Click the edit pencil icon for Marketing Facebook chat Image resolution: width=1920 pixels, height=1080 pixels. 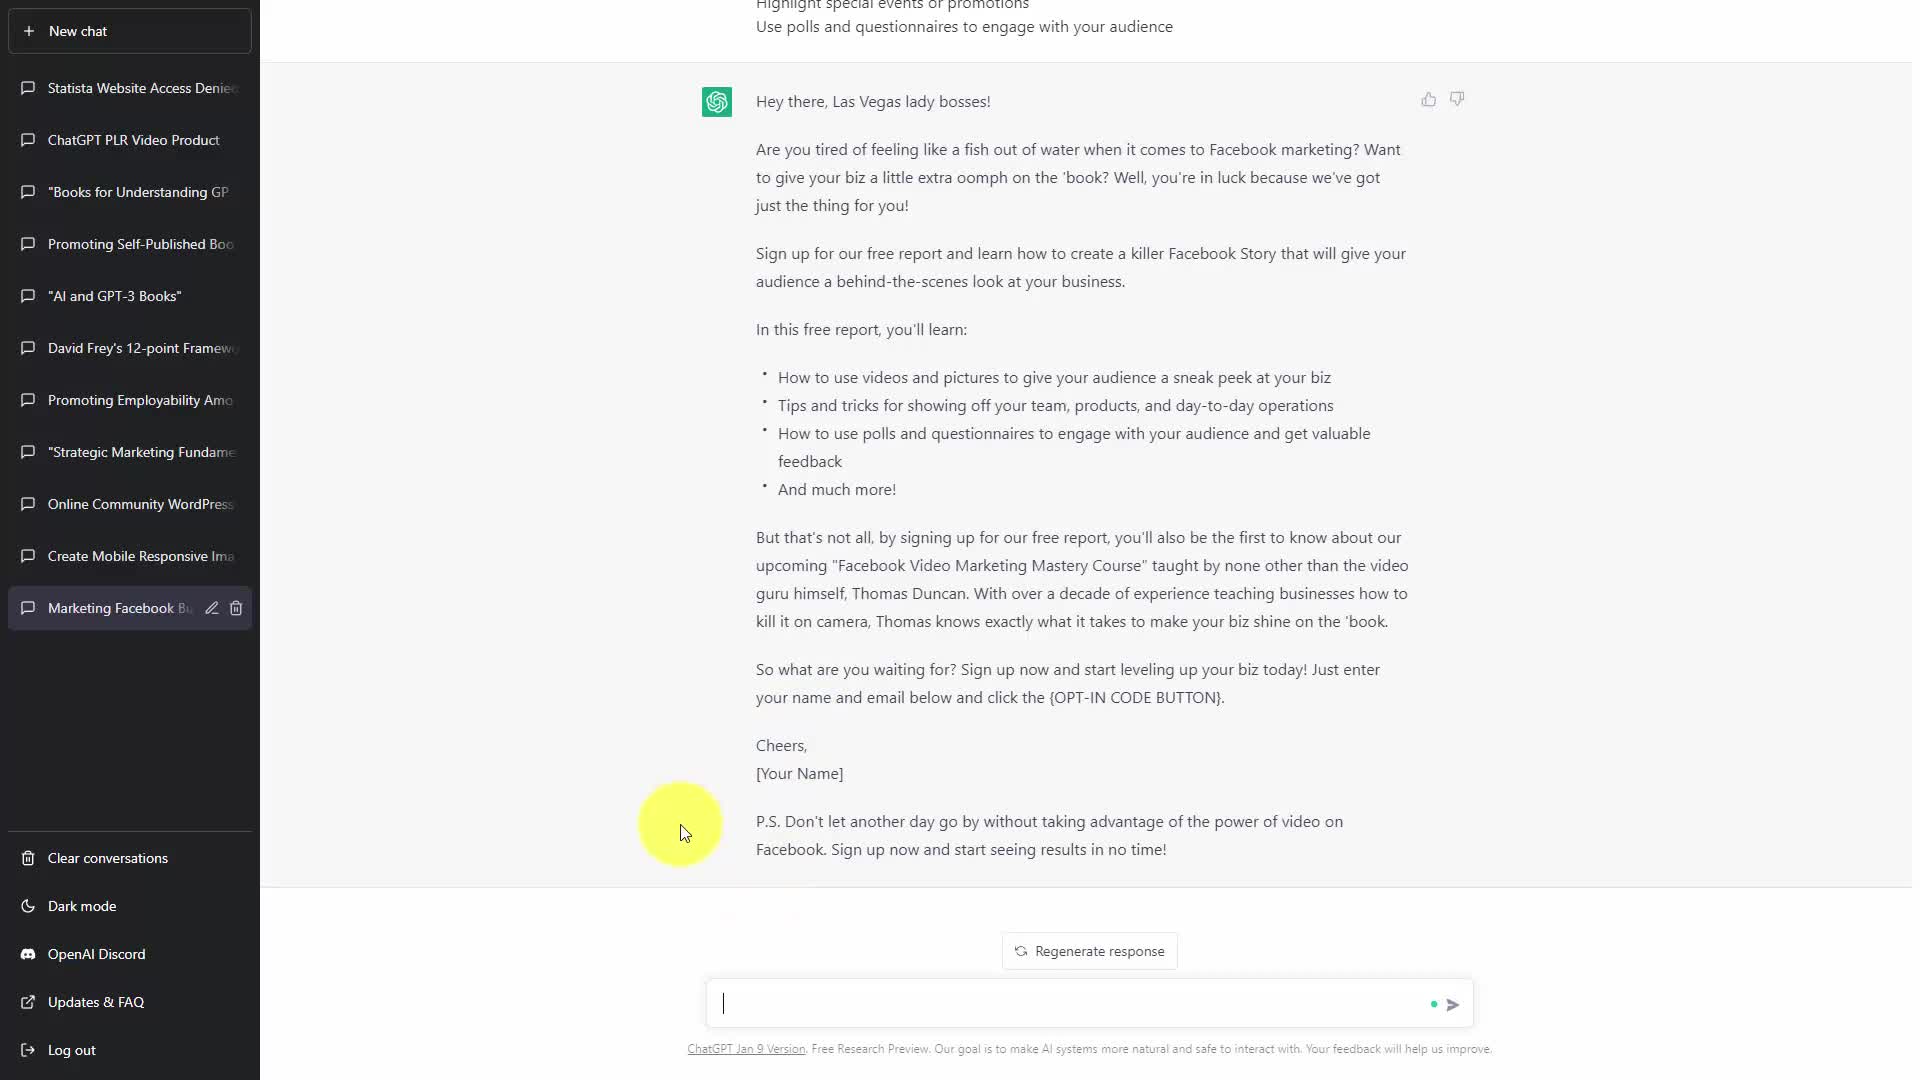click(x=212, y=608)
